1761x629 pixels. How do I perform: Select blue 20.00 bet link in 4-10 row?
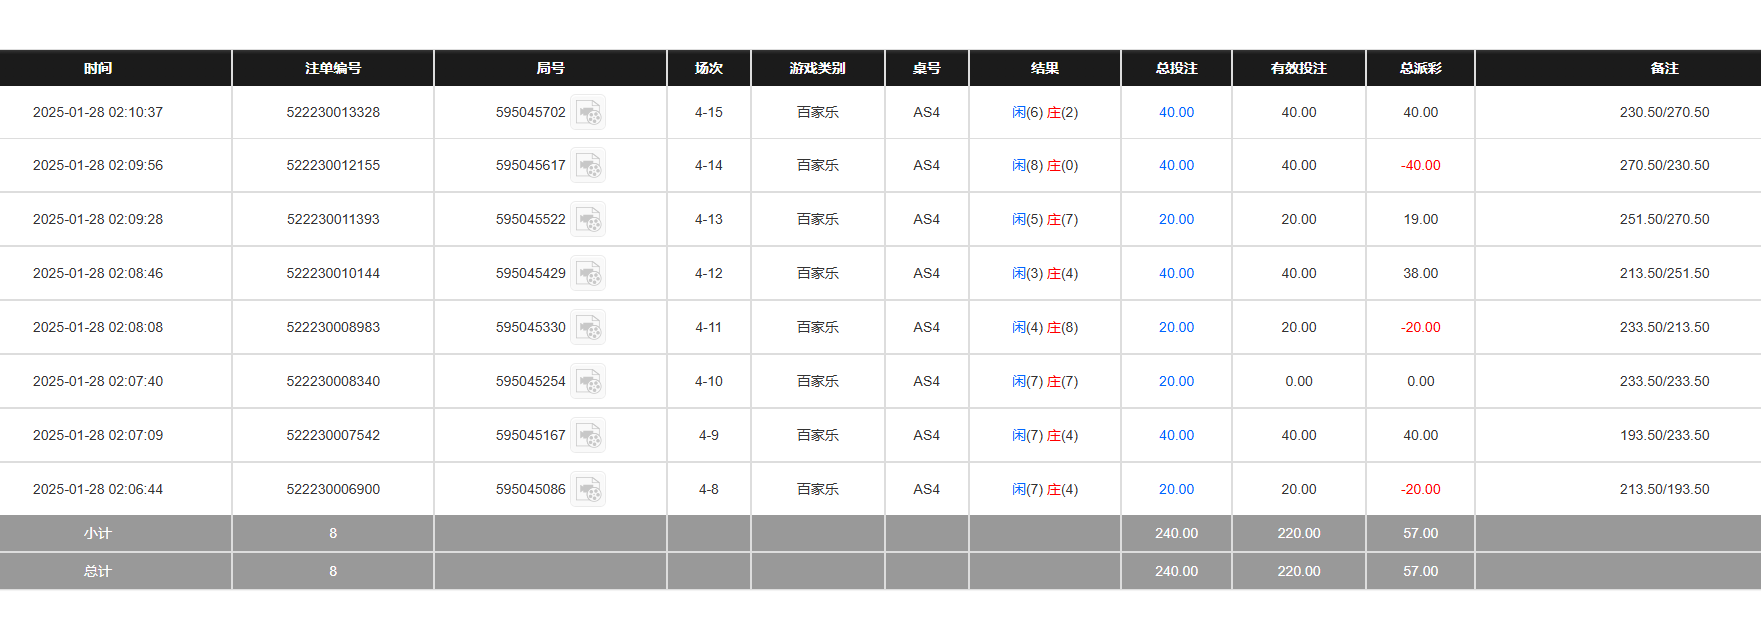point(1176,381)
